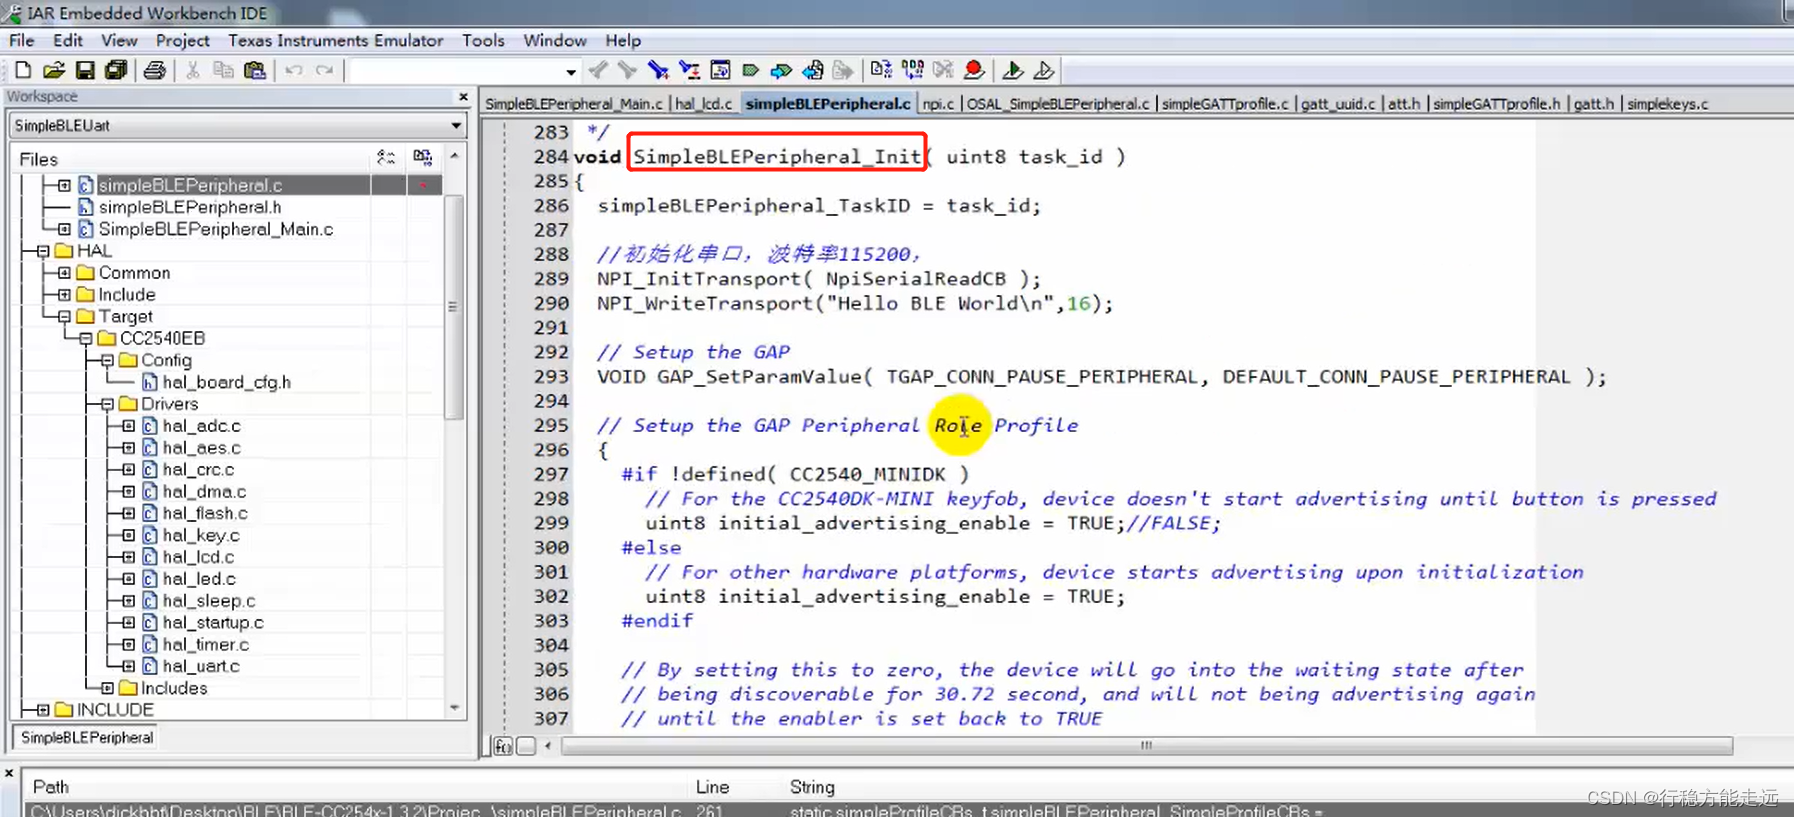Click the Find Previous toolbar icon
Image resolution: width=1794 pixels, height=817 pixels.
(x=598, y=70)
